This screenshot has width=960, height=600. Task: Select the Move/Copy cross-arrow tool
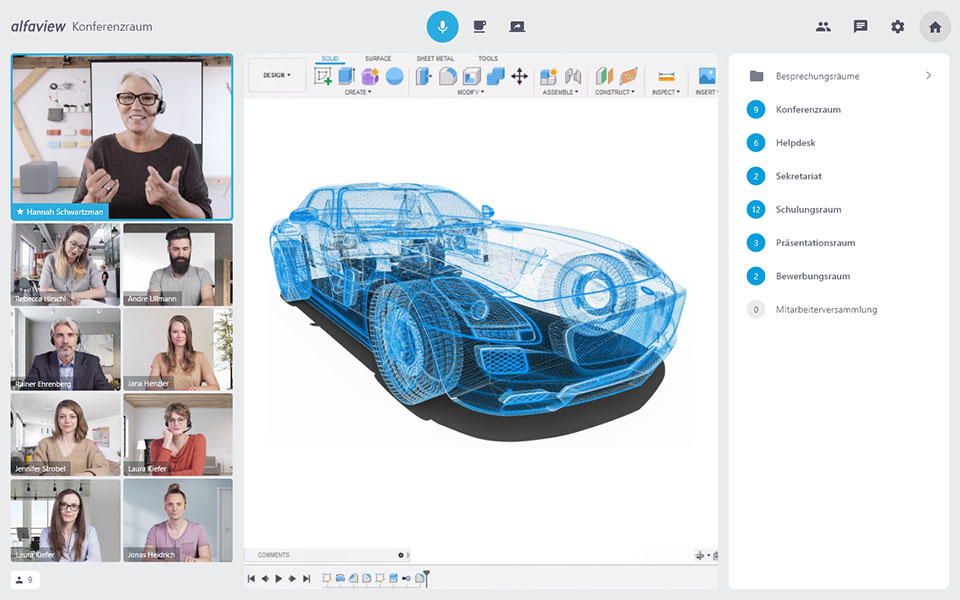519,76
